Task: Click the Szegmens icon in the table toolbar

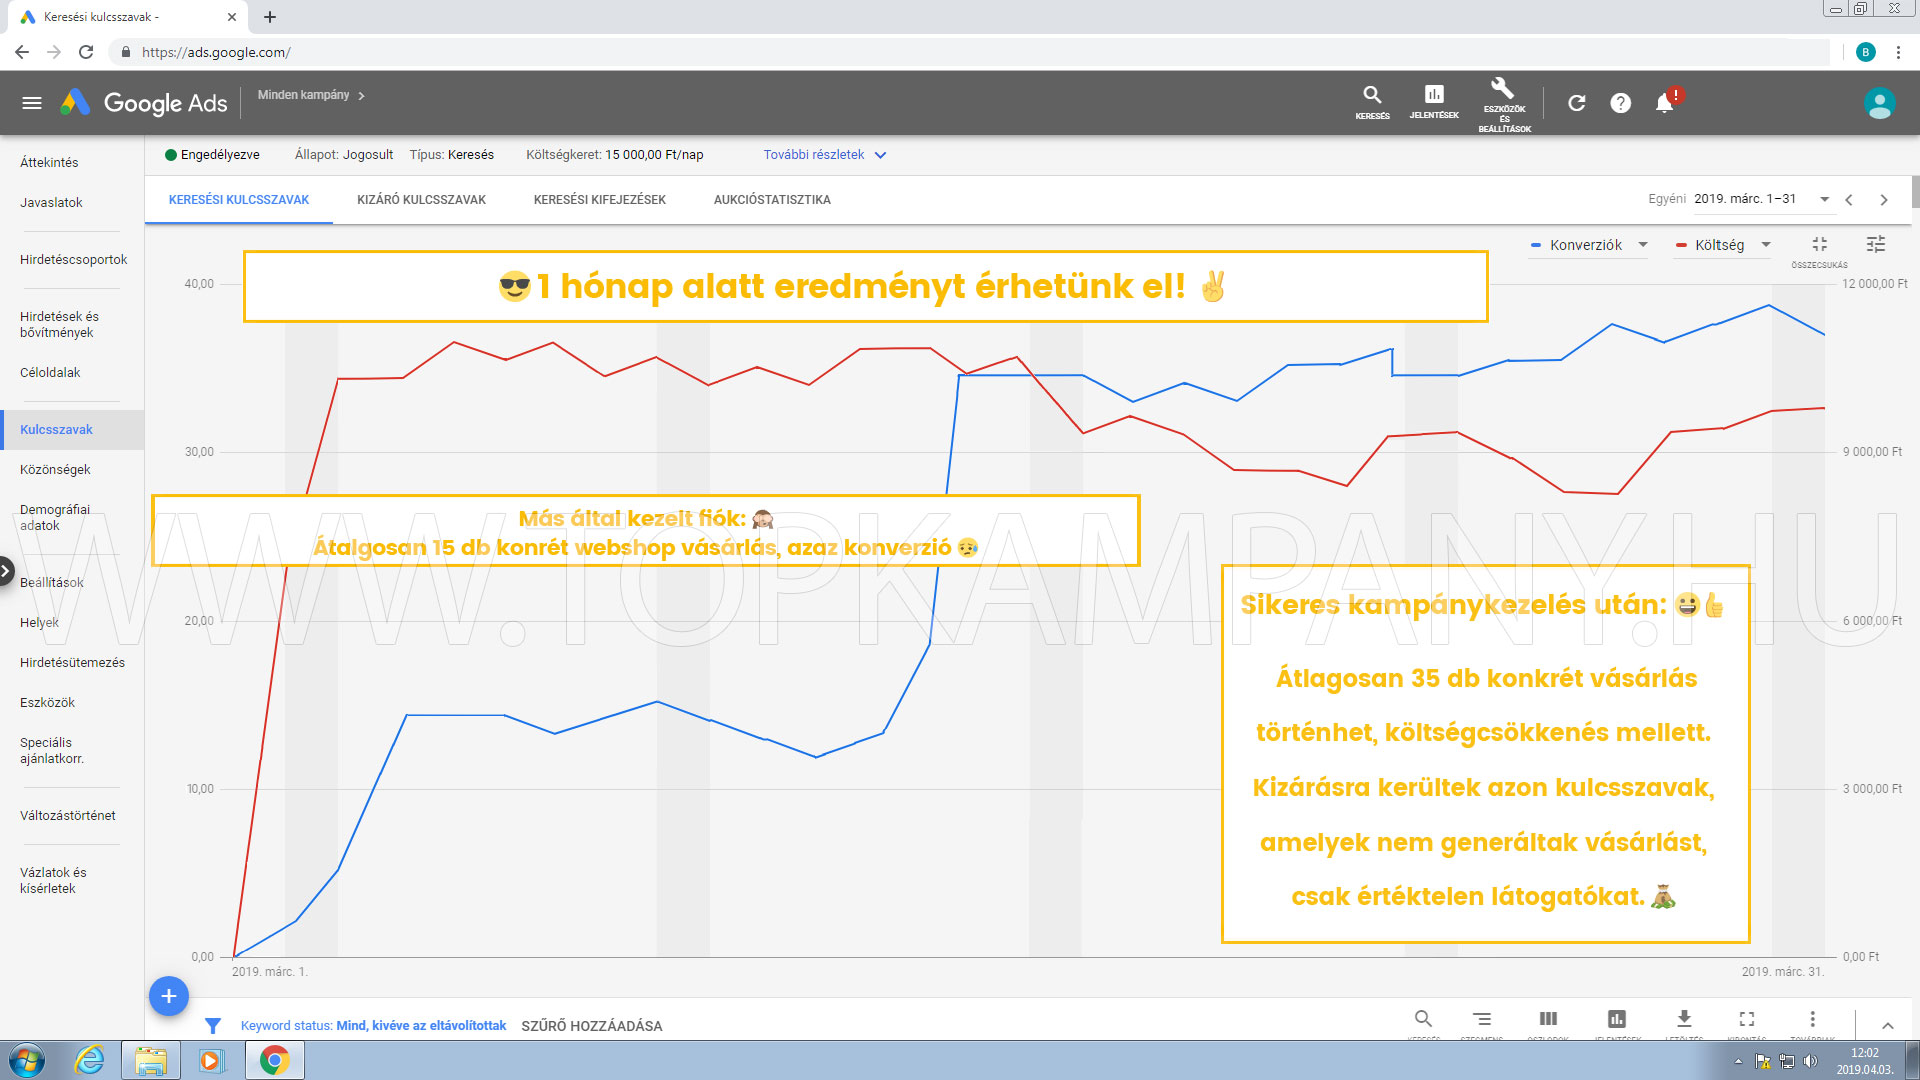Action: pos(1482,1019)
